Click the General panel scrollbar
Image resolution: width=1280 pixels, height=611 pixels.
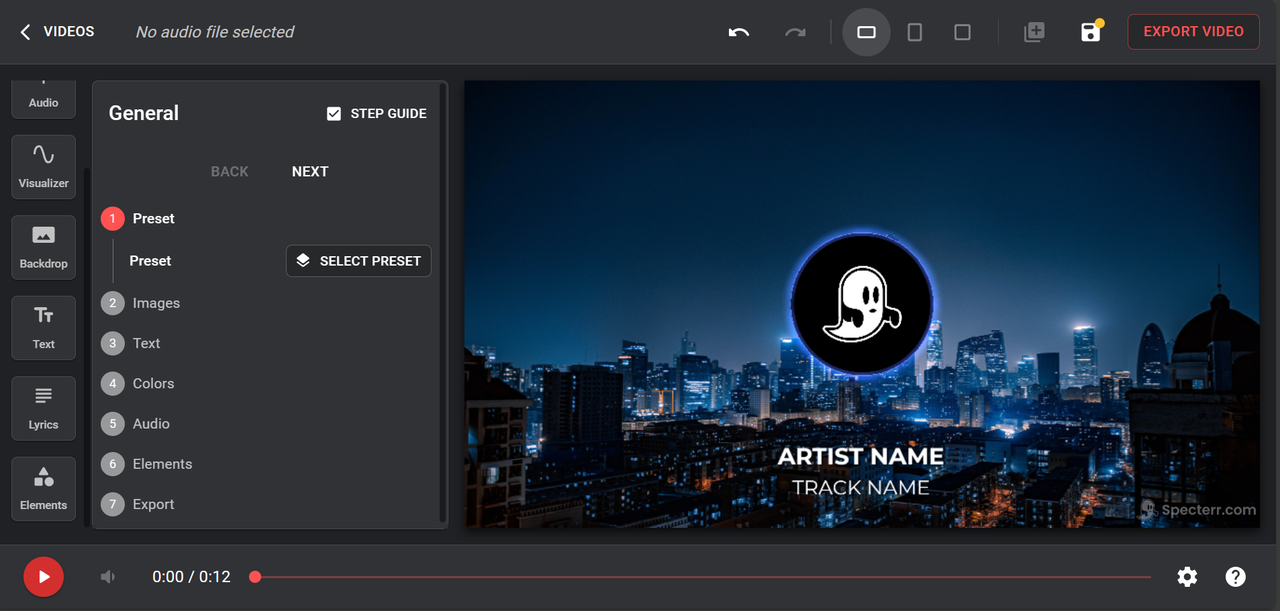444,304
